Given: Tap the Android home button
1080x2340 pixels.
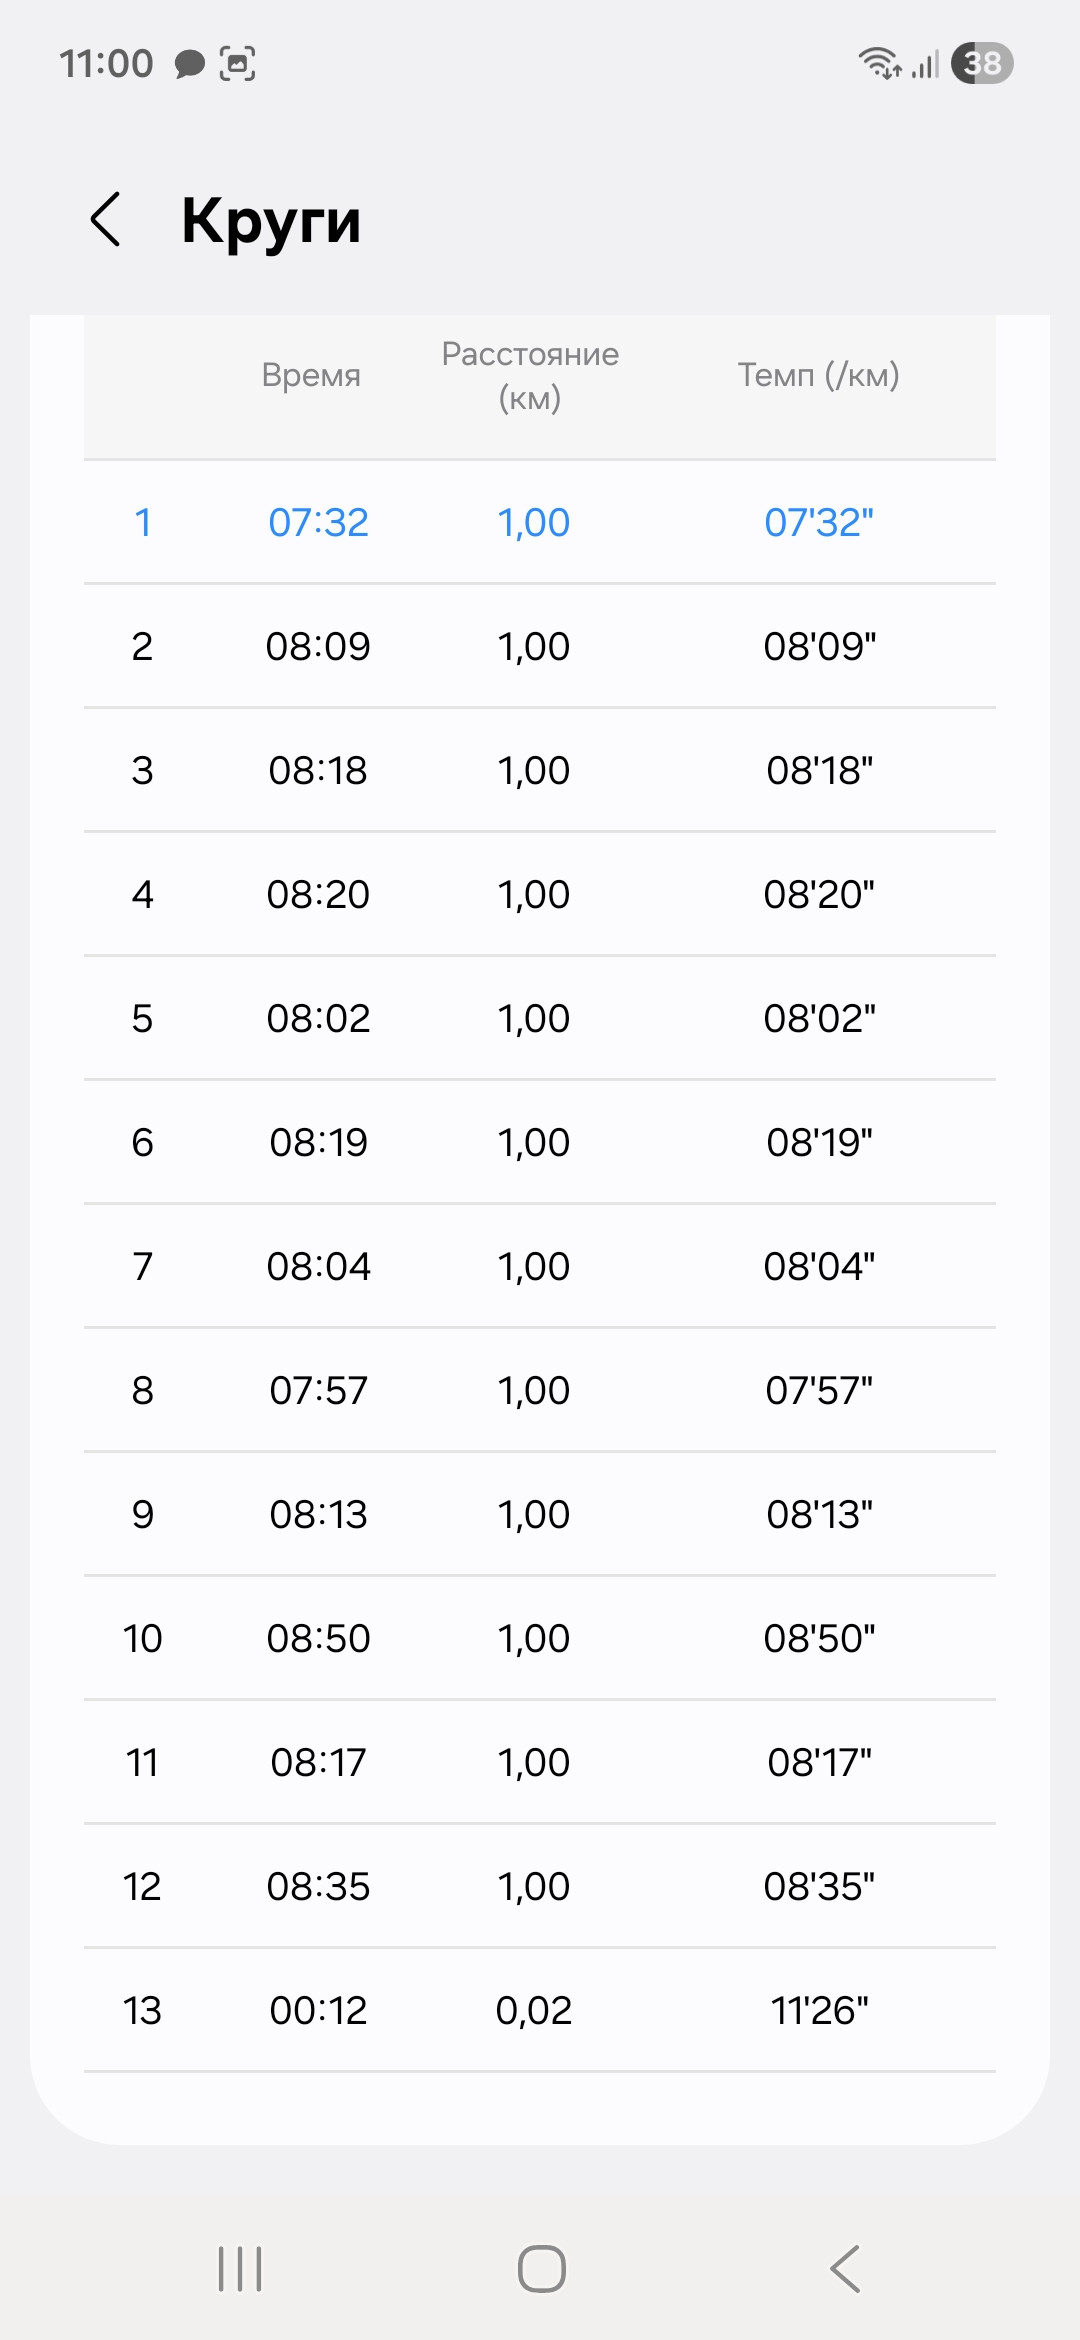Looking at the screenshot, I should point(541,2268).
